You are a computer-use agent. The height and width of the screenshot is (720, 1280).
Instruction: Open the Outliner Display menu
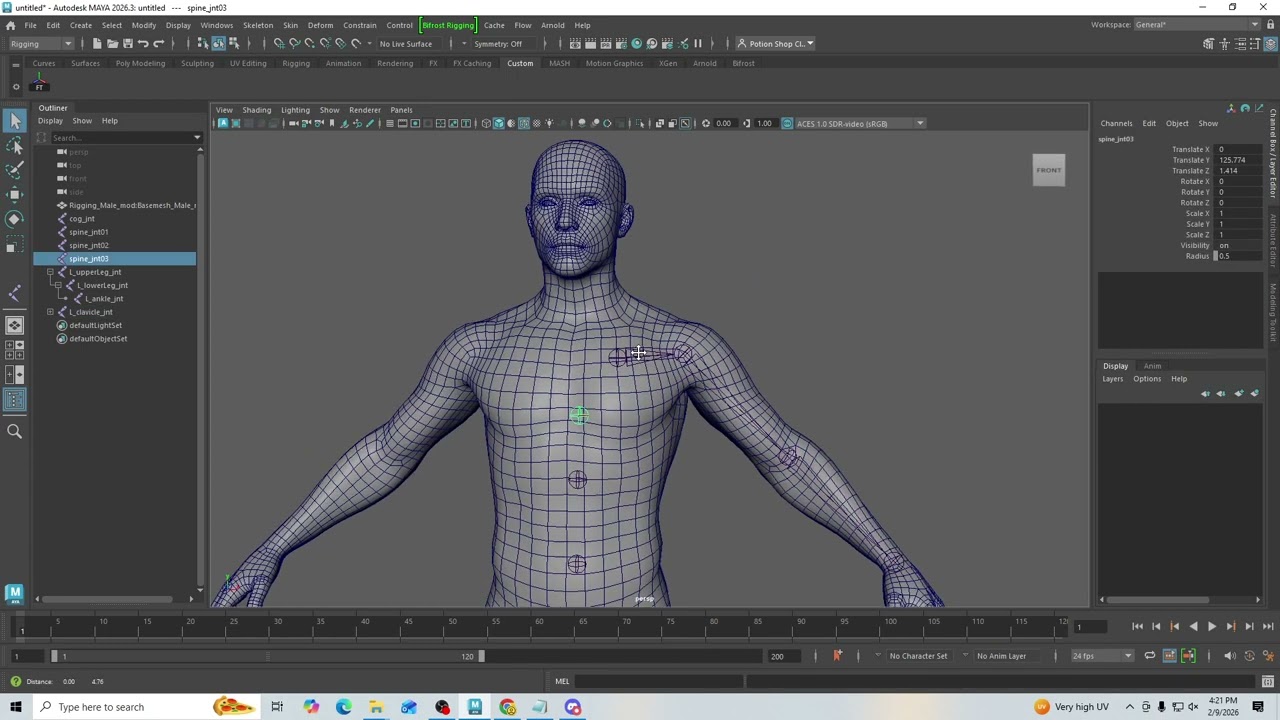[50, 121]
